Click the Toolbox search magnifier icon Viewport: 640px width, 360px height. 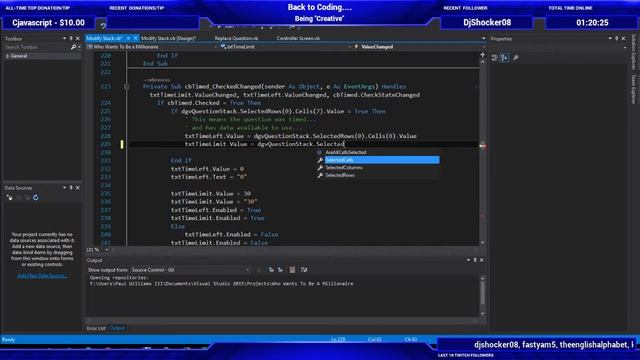(73, 47)
